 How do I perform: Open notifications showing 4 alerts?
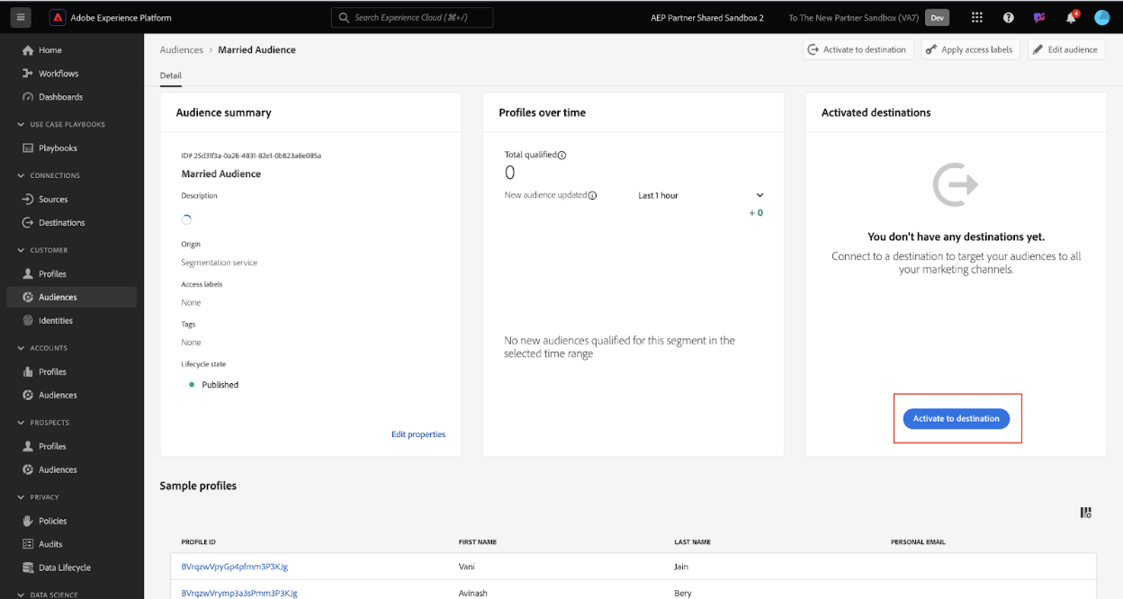coord(1069,16)
